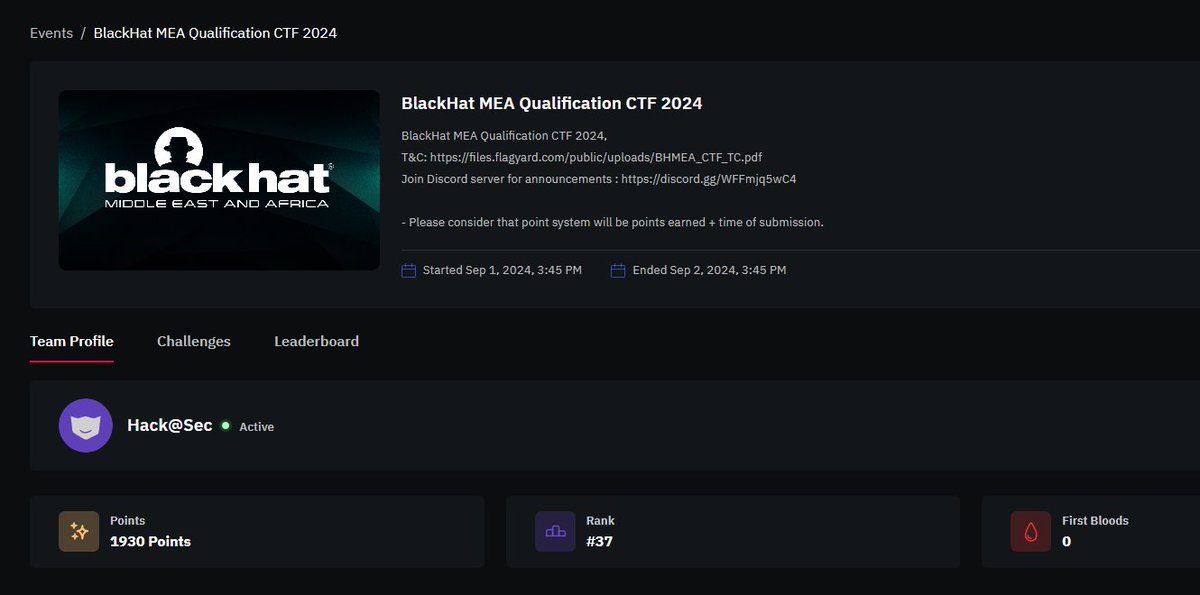Open the Leaderboard tab
Screen dimensions: 1200x595
tap(316, 341)
